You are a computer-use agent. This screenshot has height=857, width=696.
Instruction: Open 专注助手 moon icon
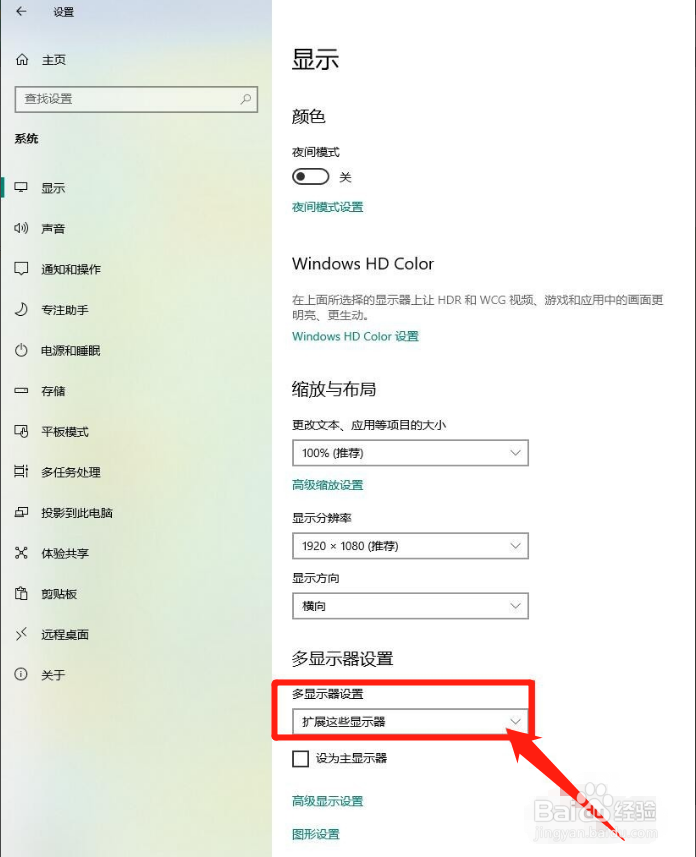coord(21,309)
